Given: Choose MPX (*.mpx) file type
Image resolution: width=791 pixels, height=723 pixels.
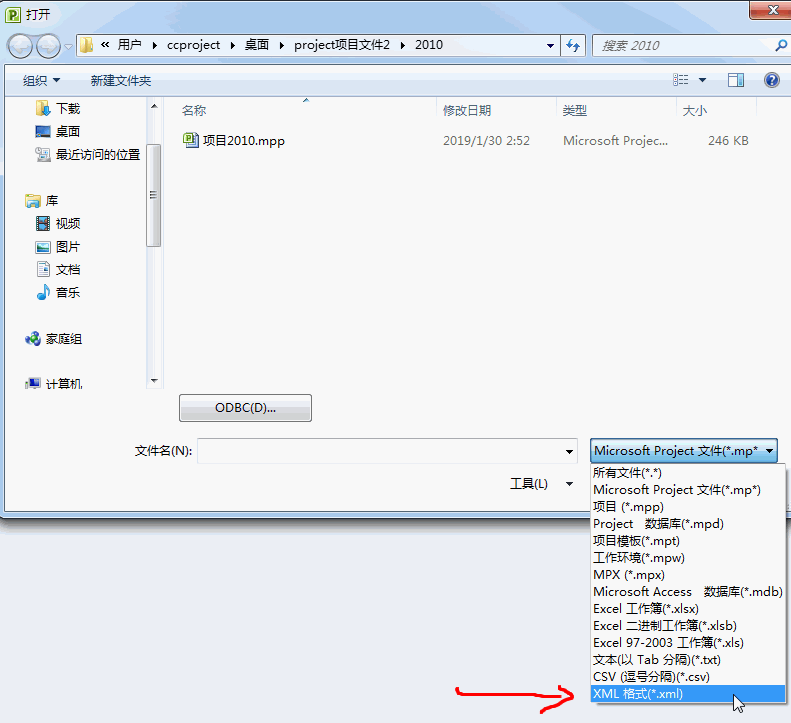Looking at the screenshot, I should pyautogui.click(x=688, y=575).
